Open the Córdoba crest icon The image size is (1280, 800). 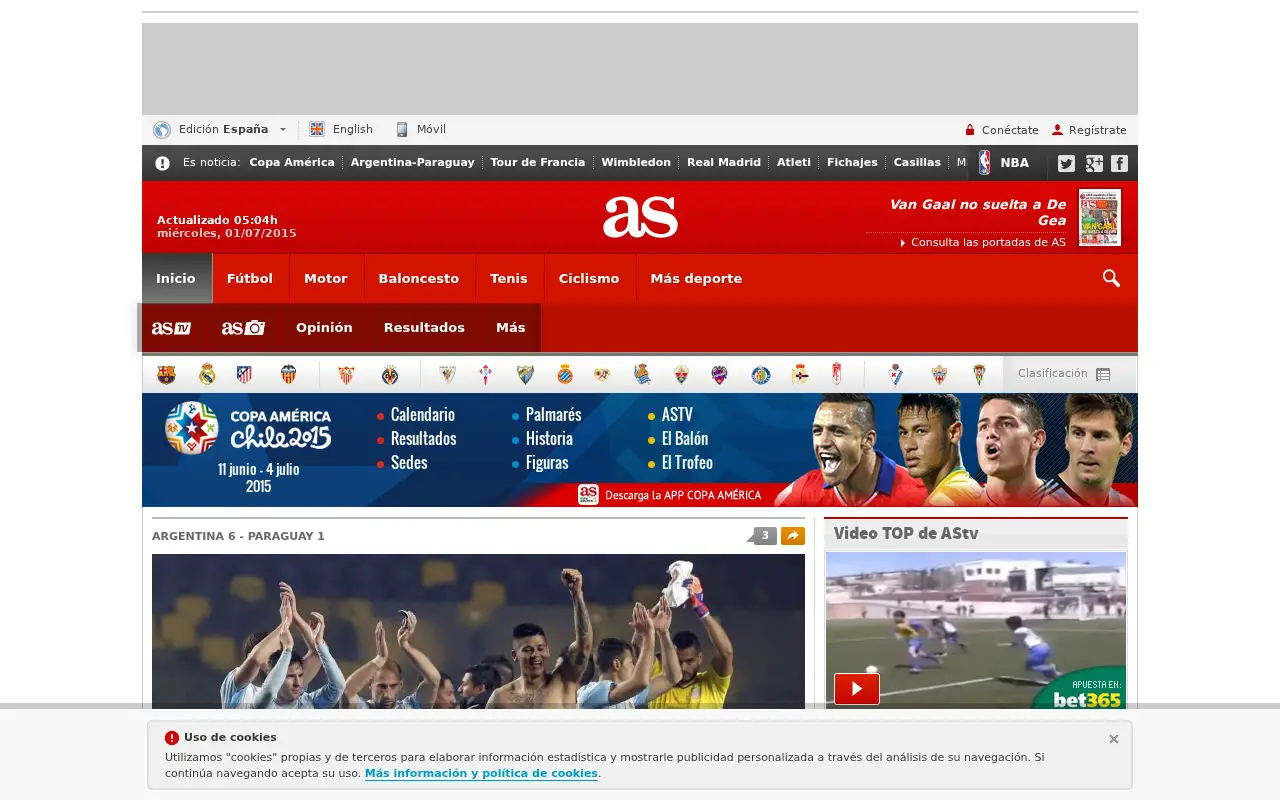[x=980, y=375]
